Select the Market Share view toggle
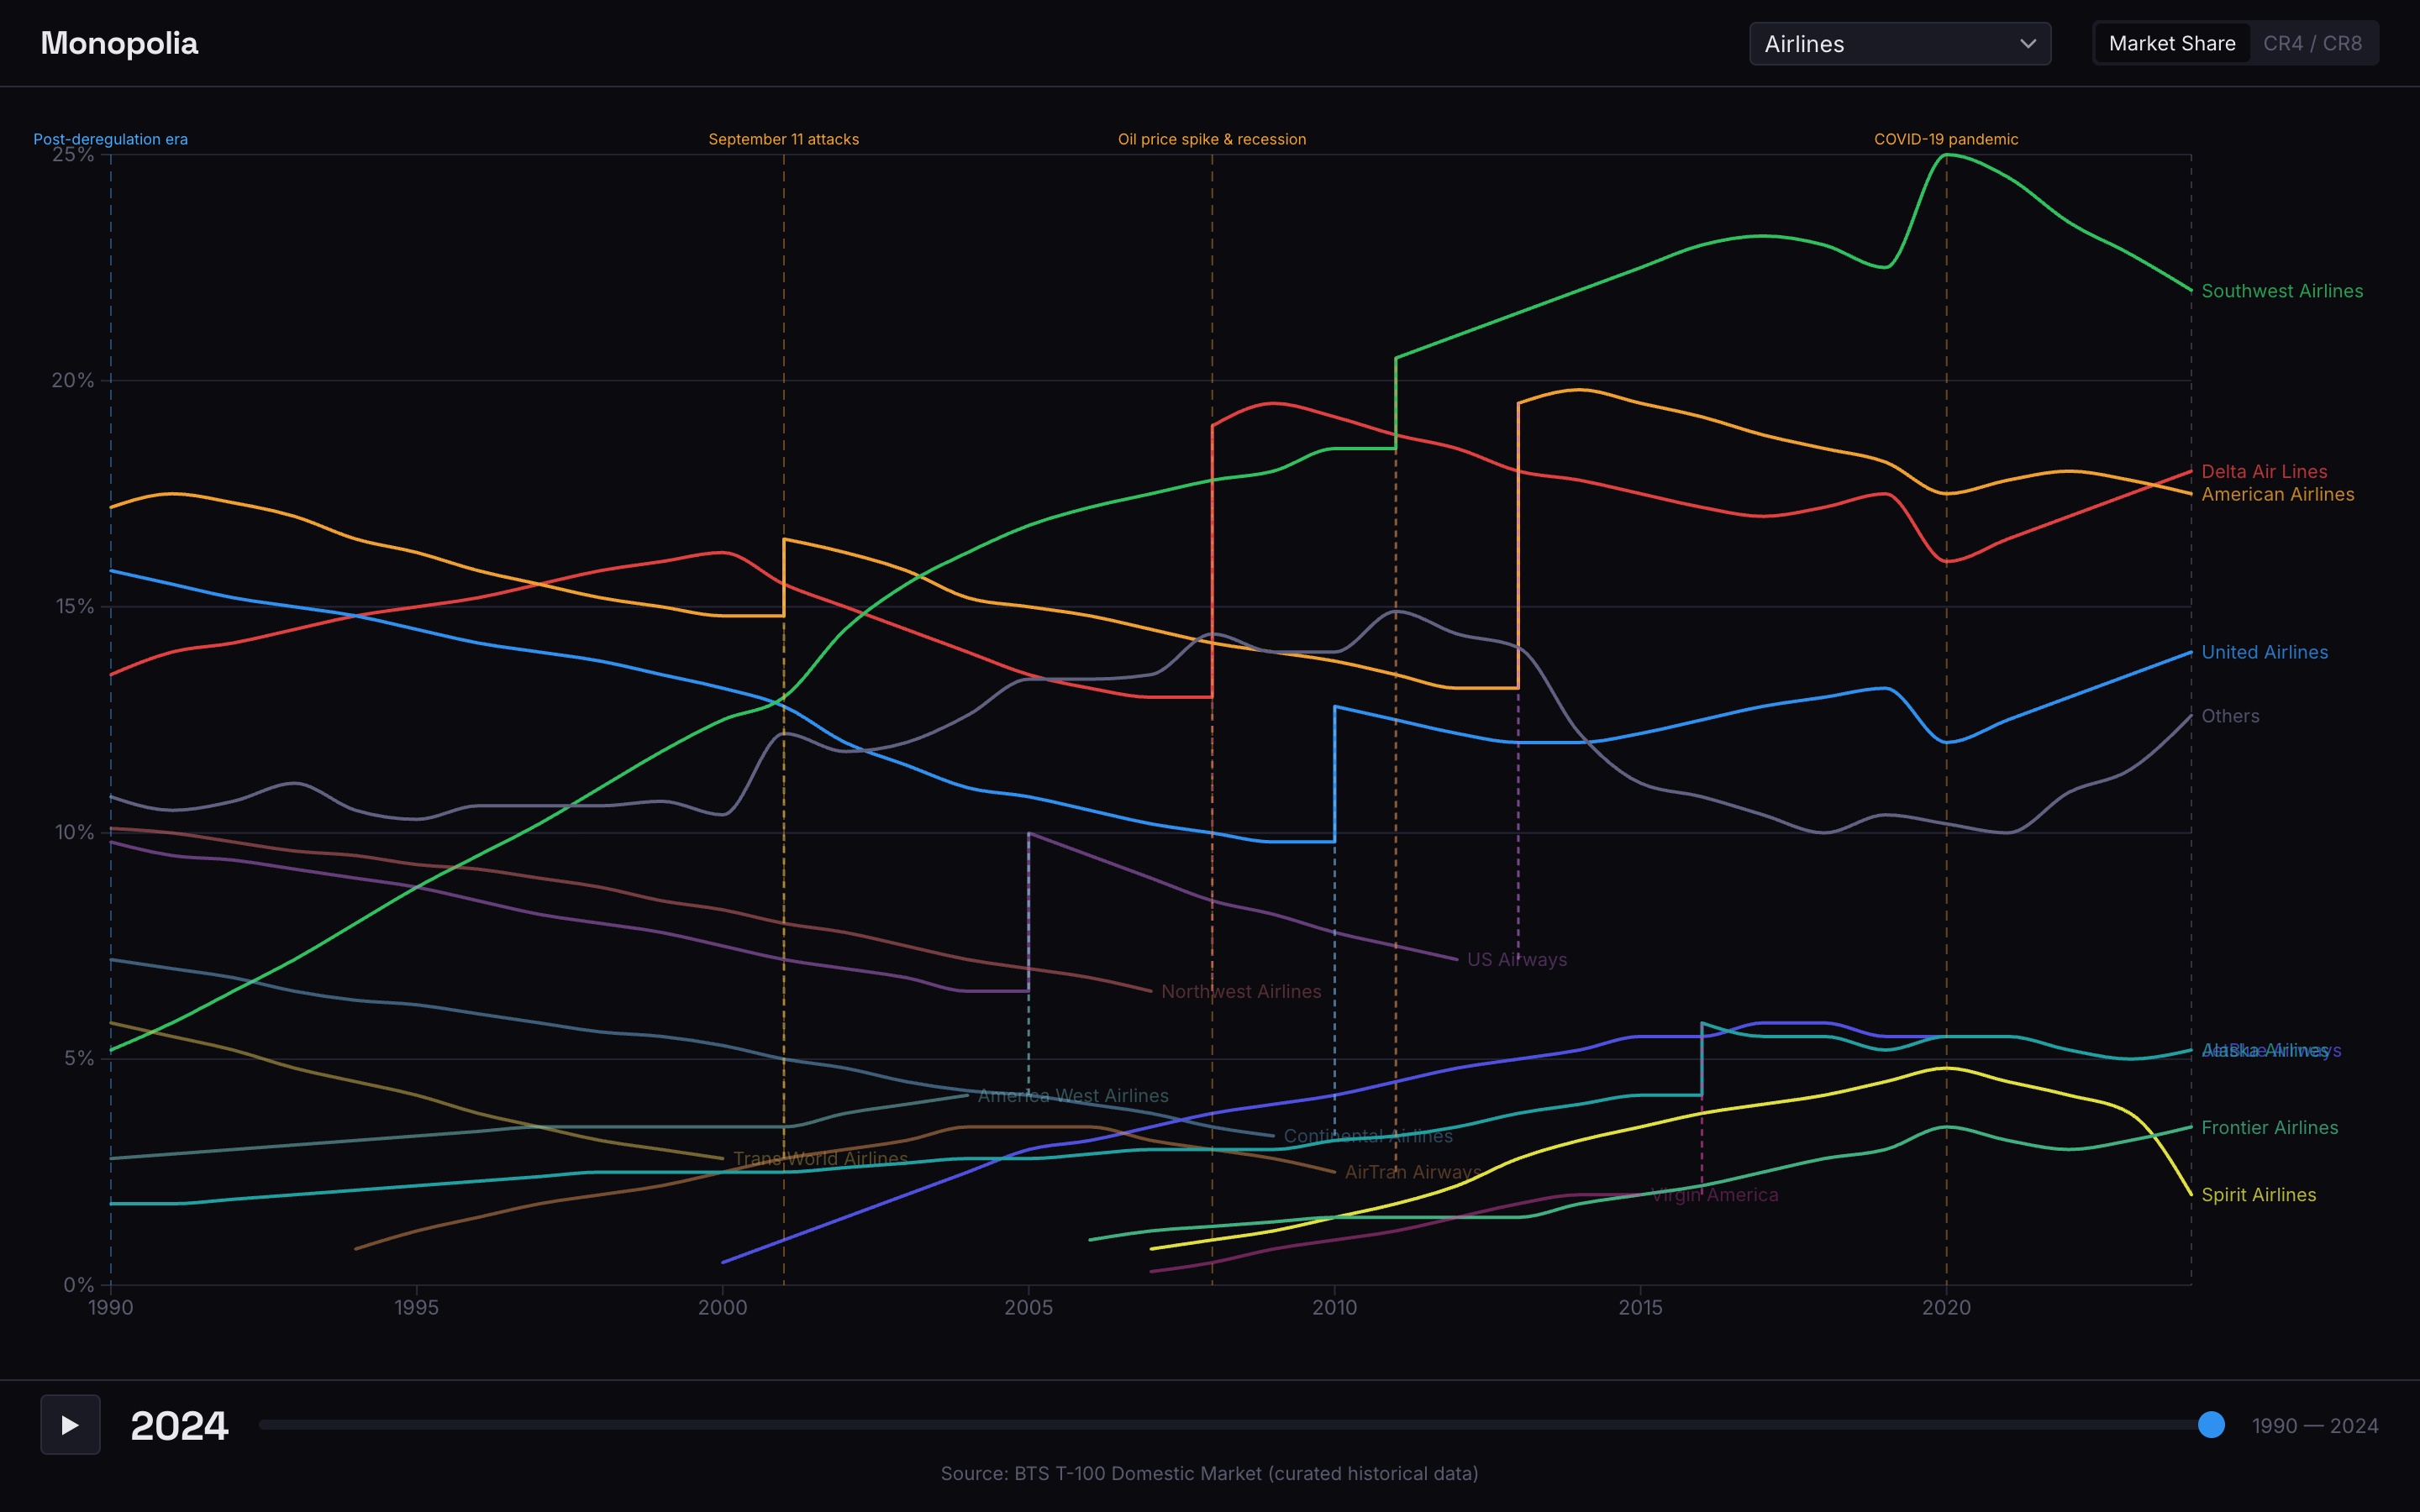Screen dimensions: 2420x1512 coord(2172,44)
